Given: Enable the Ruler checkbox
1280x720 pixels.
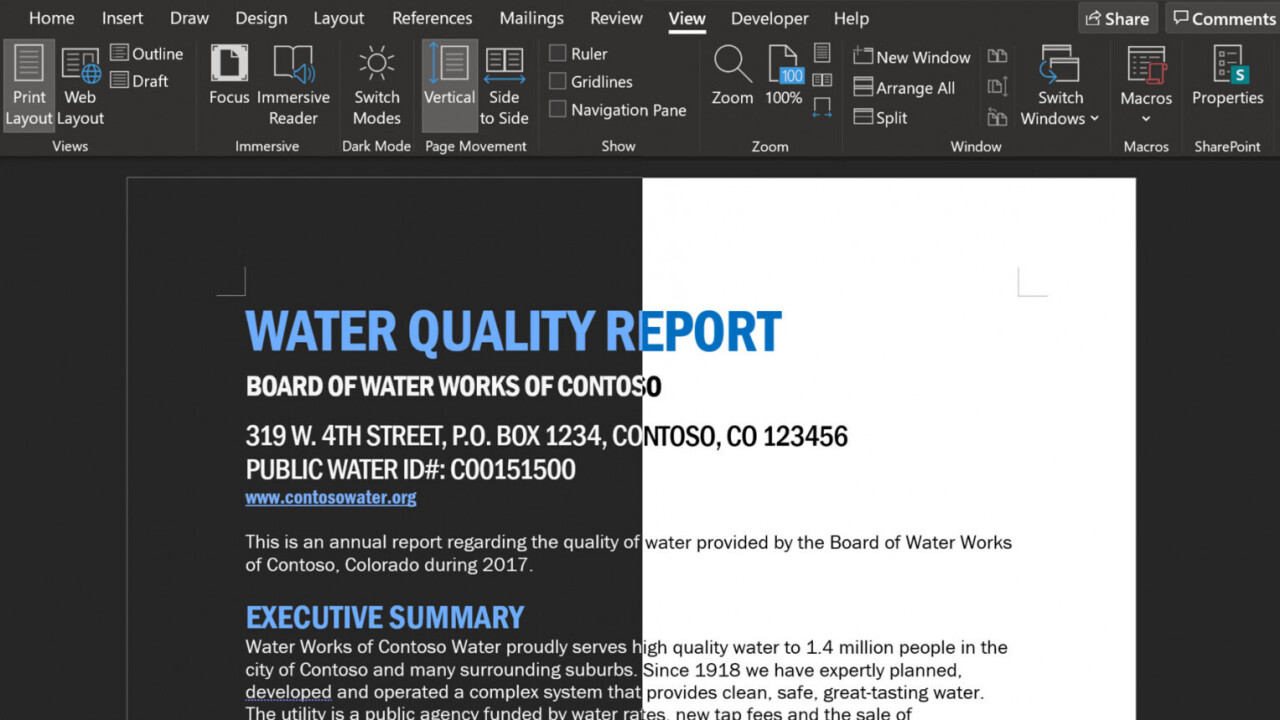Looking at the screenshot, I should (558, 54).
